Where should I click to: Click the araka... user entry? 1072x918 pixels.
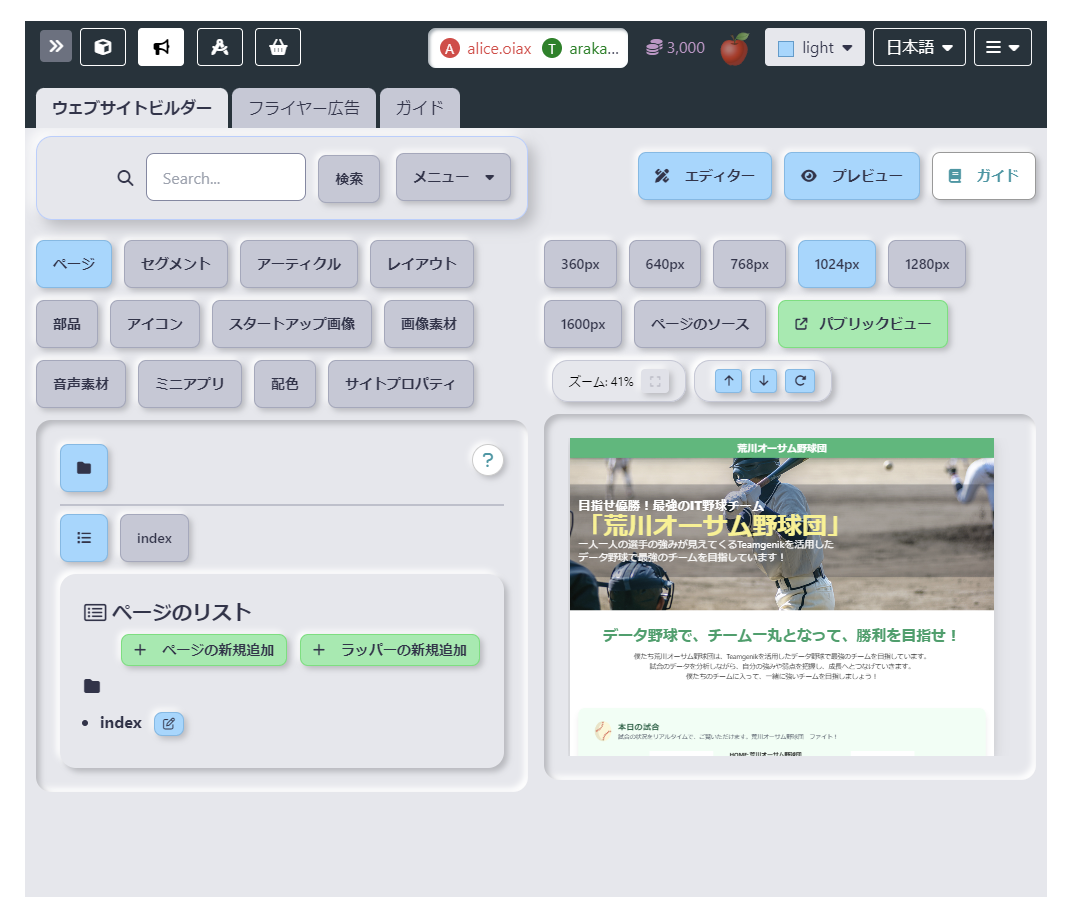click(581, 49)
